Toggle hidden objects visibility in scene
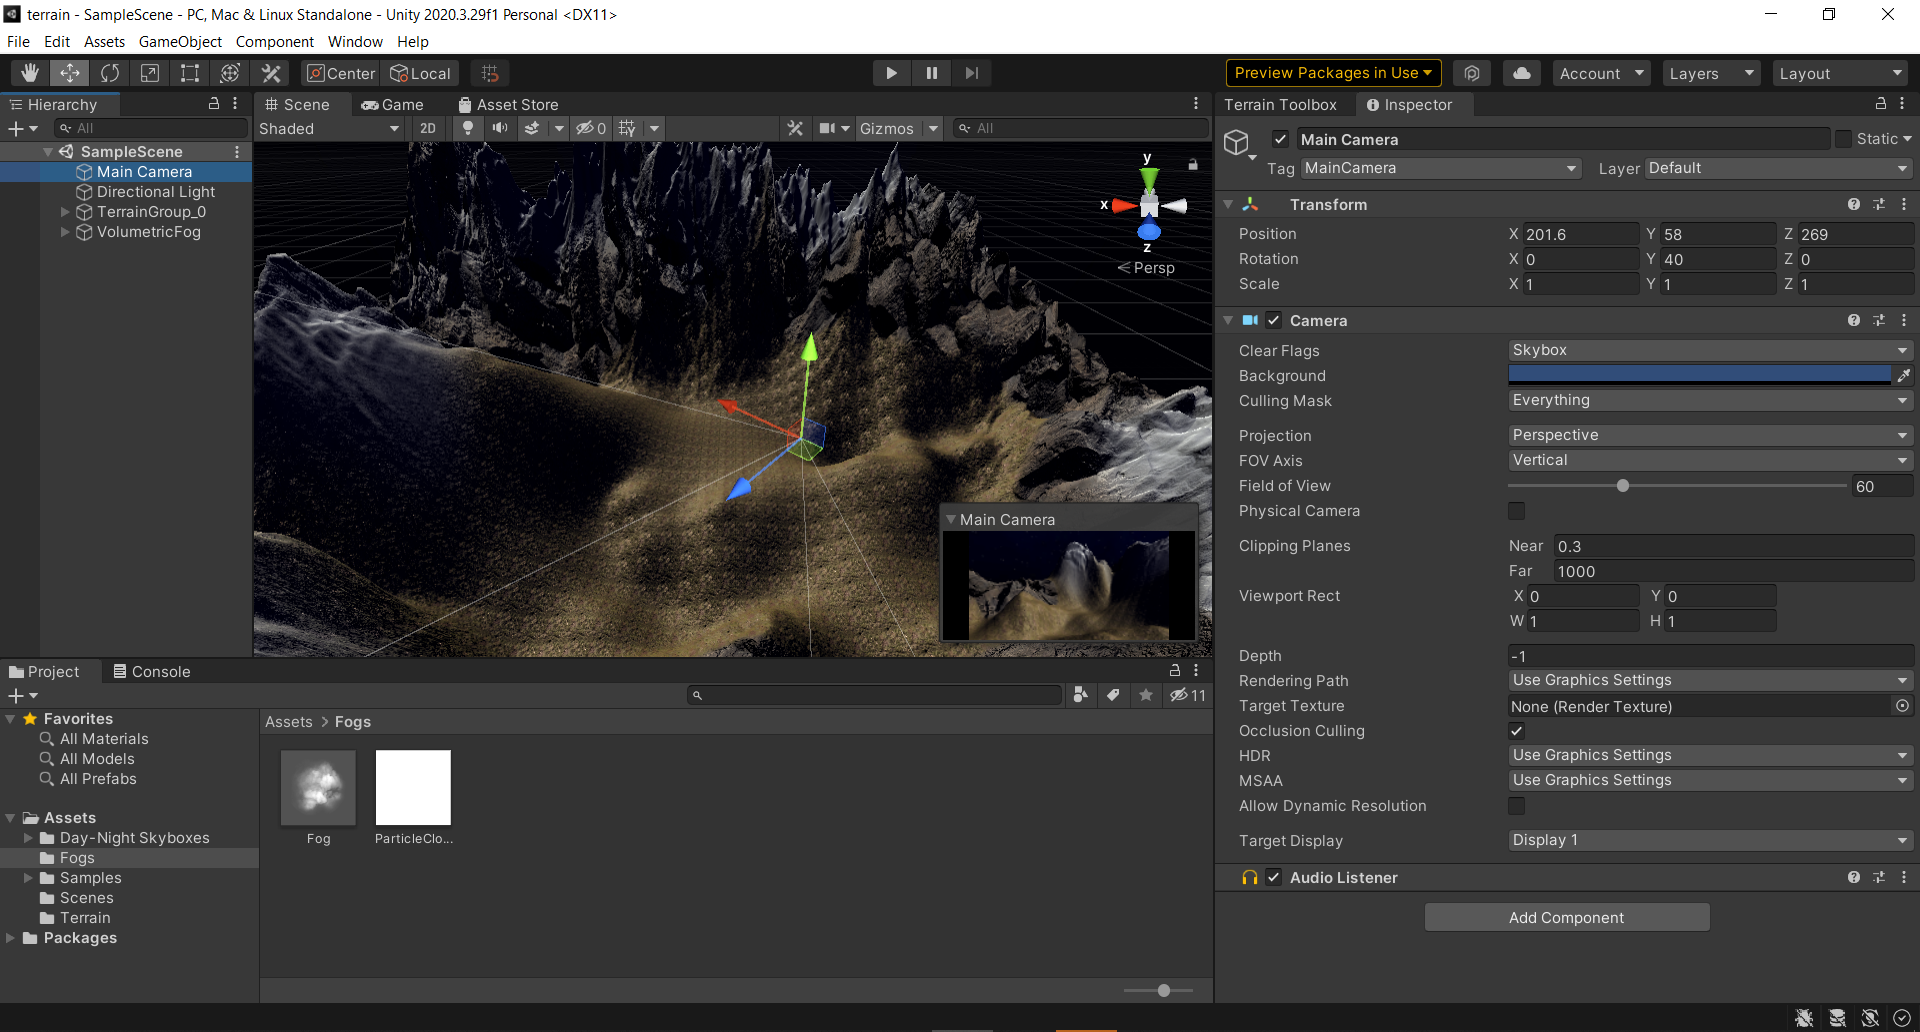Screen dimensions: 1920x1032 (x=591, y=128)
